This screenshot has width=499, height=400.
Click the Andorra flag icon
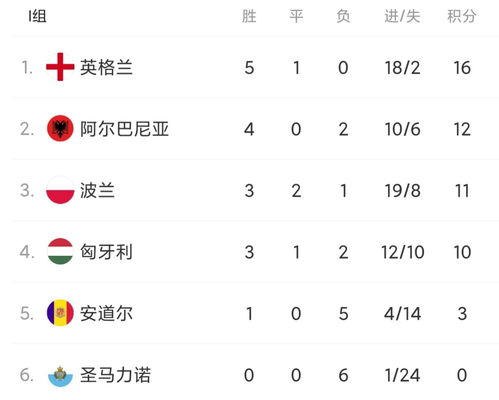(60, 313)
